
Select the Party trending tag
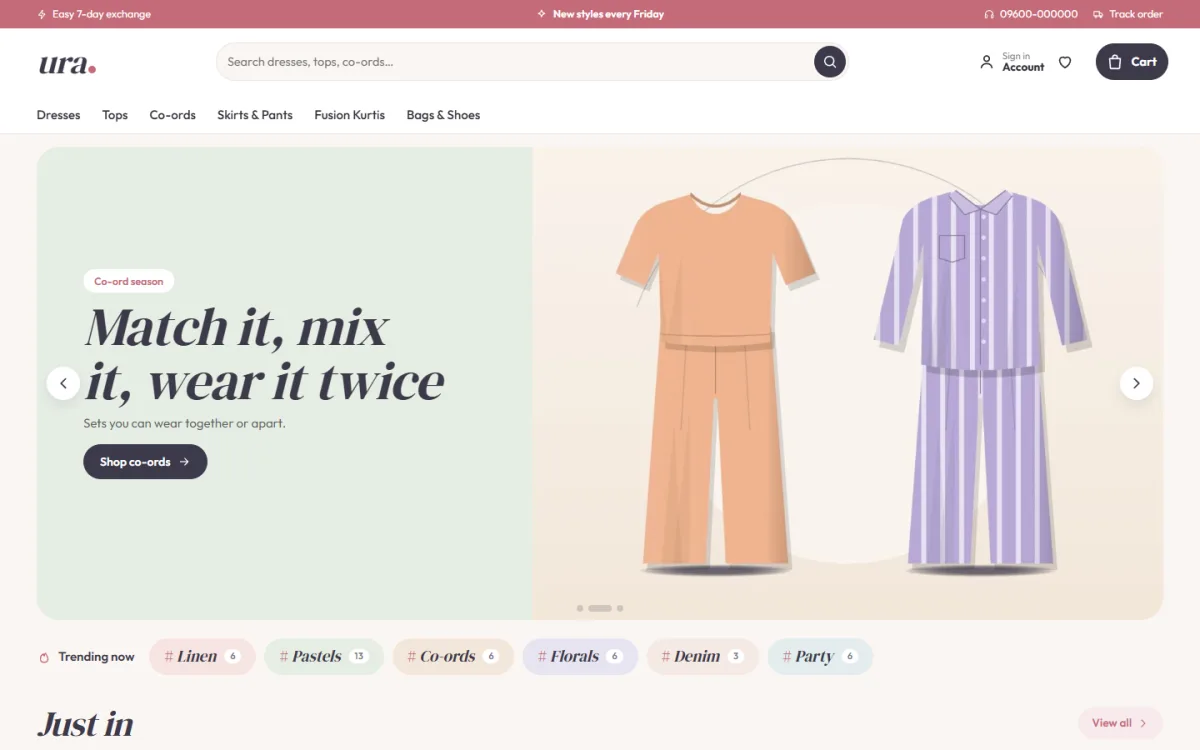[x=820, y=657]
